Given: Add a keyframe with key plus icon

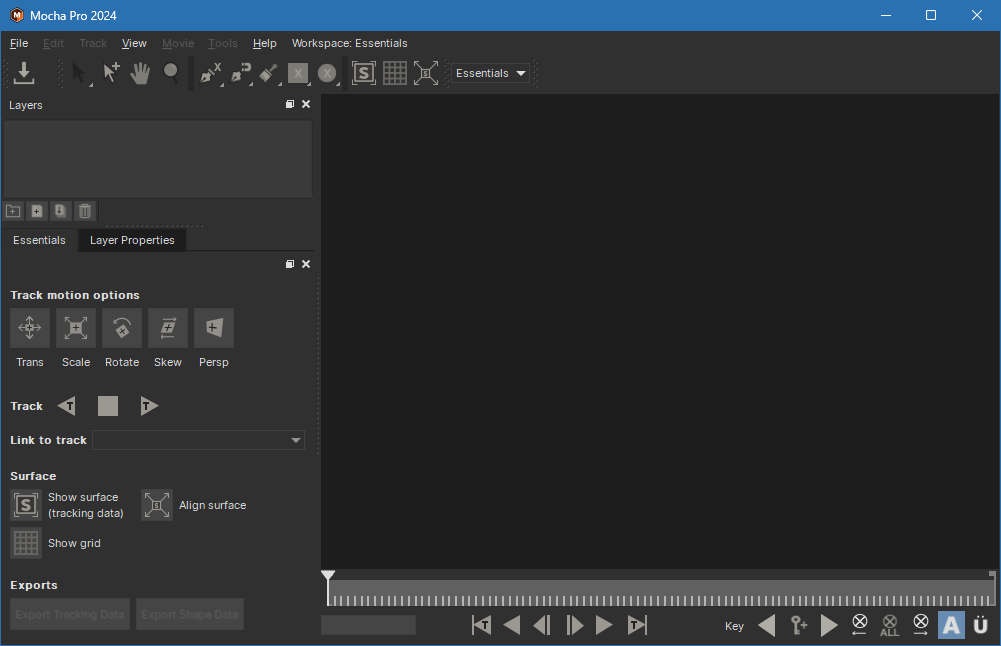Looking at the screenshot, I should click(799, 626).
